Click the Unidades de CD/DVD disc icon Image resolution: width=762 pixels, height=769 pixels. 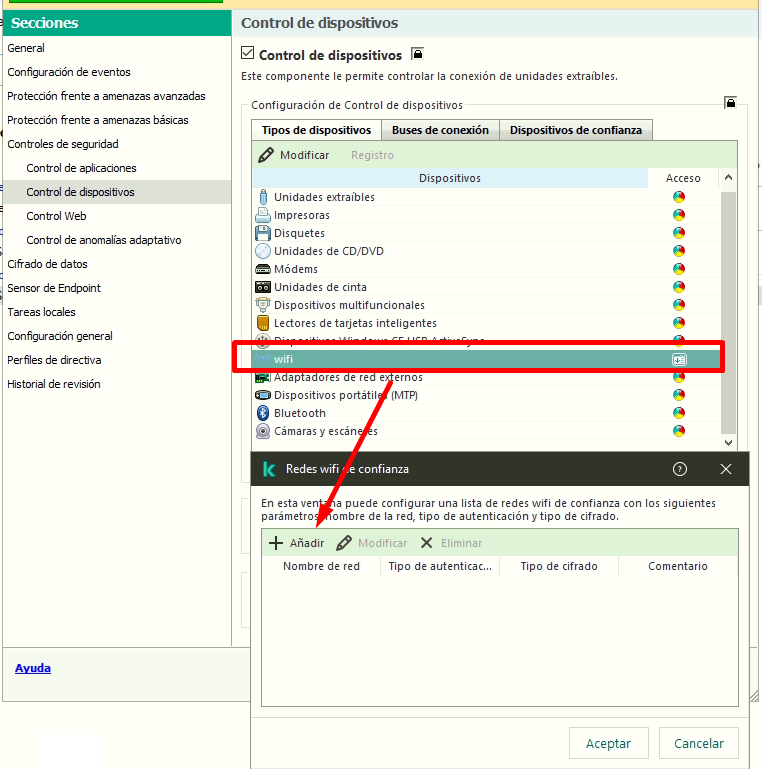tap(263, 251)
